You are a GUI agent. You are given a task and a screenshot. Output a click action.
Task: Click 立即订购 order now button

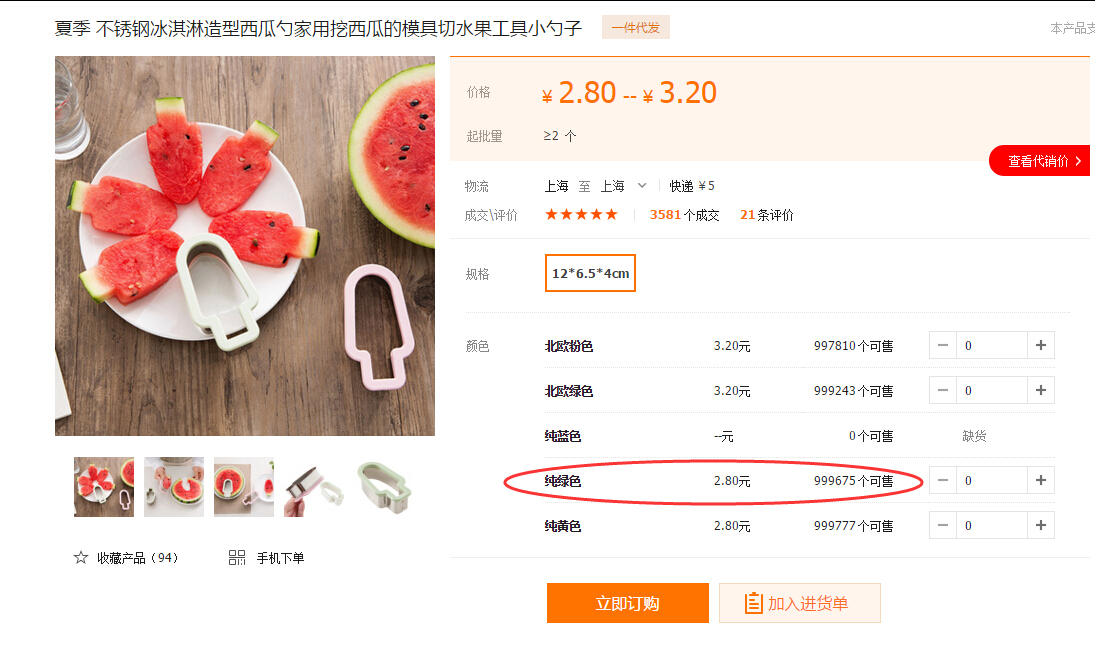[627, 603]
